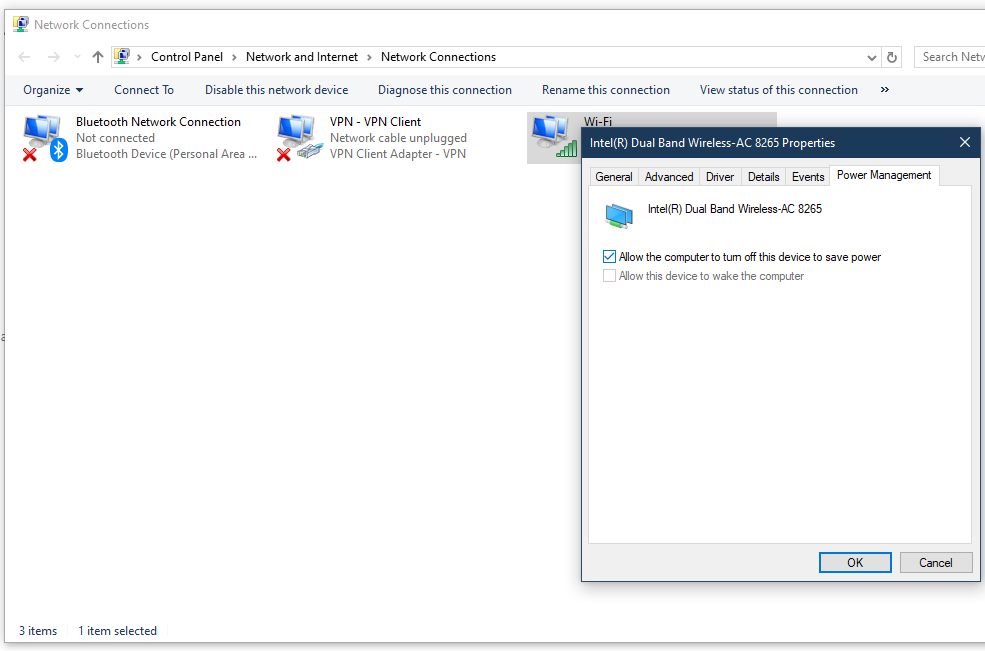The image size is (985, 651).
Task: Open address bar history dropdown
Action: (x=871, y=58)
